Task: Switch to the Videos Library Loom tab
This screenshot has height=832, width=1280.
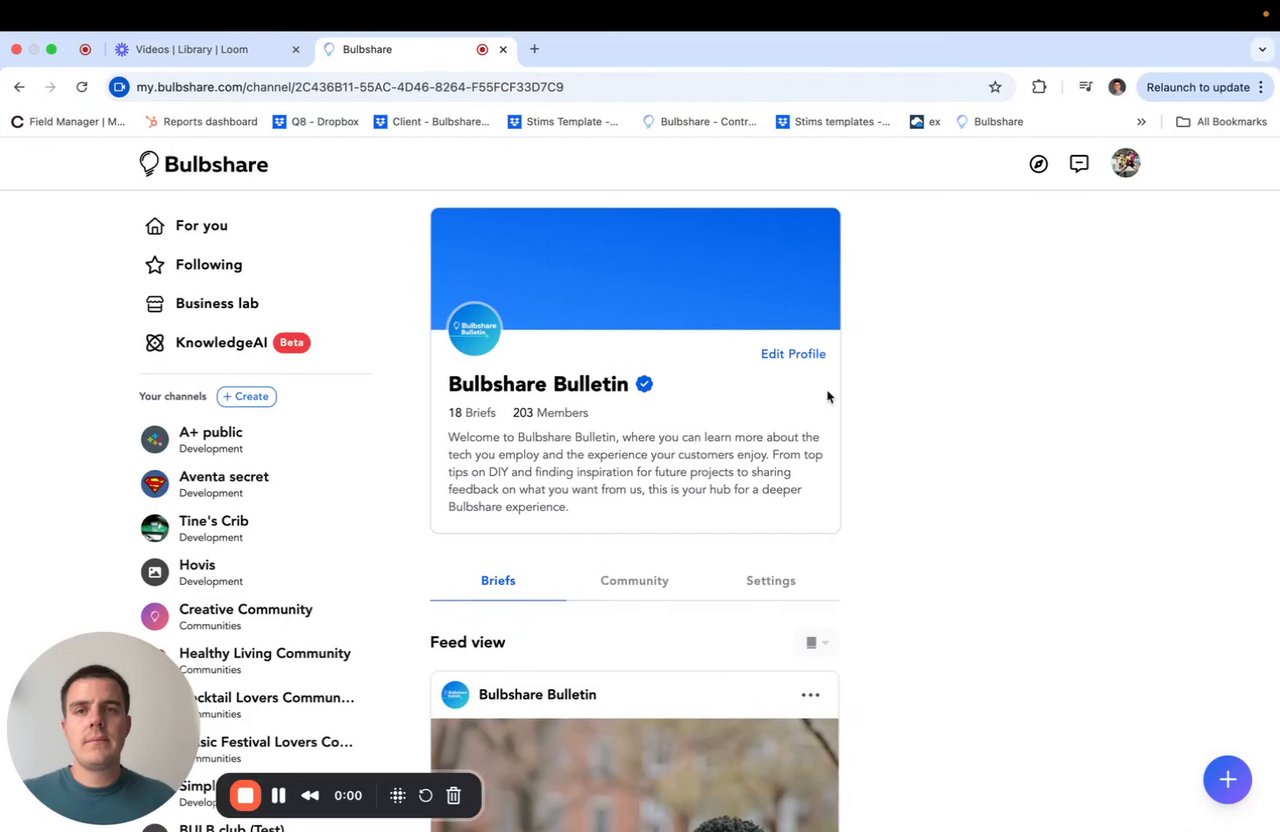Action: tap(208, 49)
